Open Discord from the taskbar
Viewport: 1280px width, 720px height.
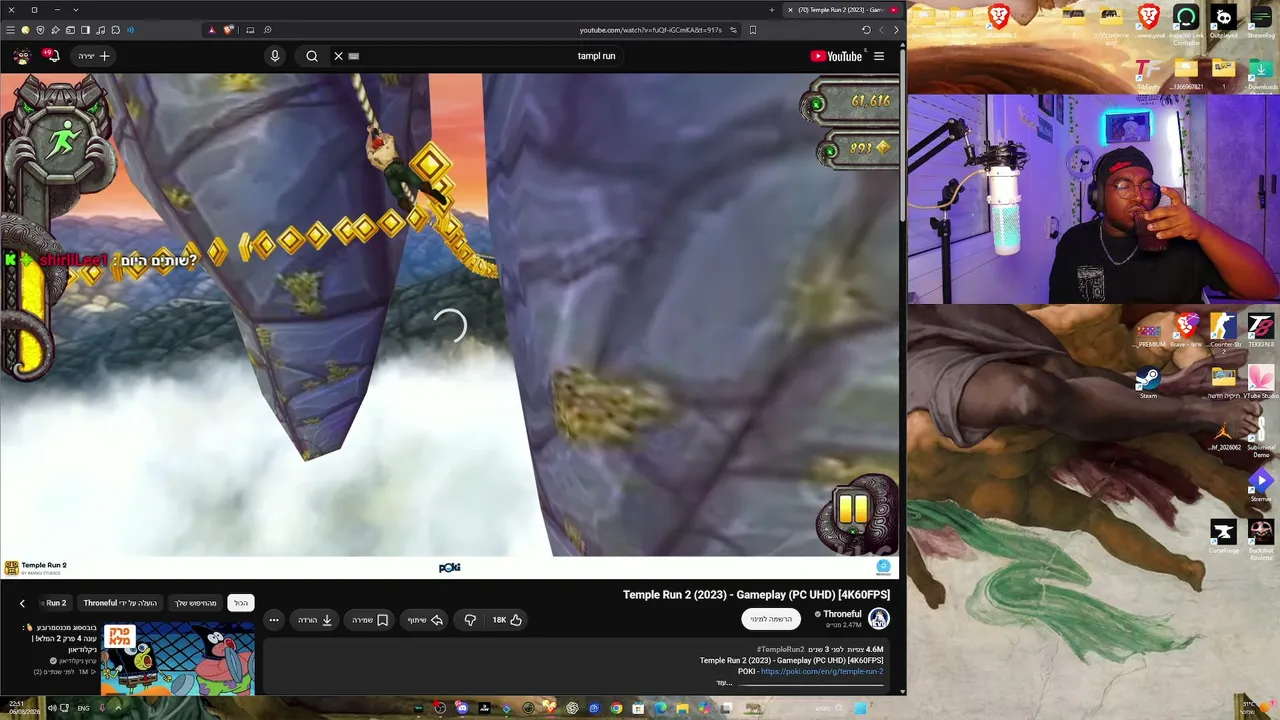point(462,708)
